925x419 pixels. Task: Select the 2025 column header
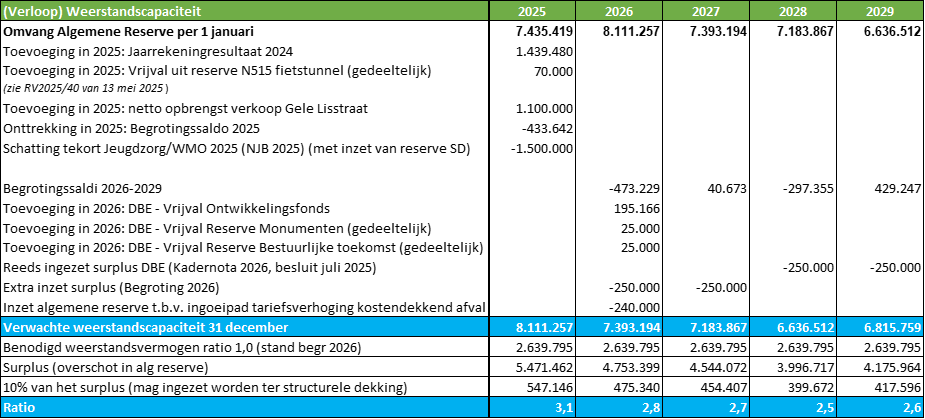532,10
